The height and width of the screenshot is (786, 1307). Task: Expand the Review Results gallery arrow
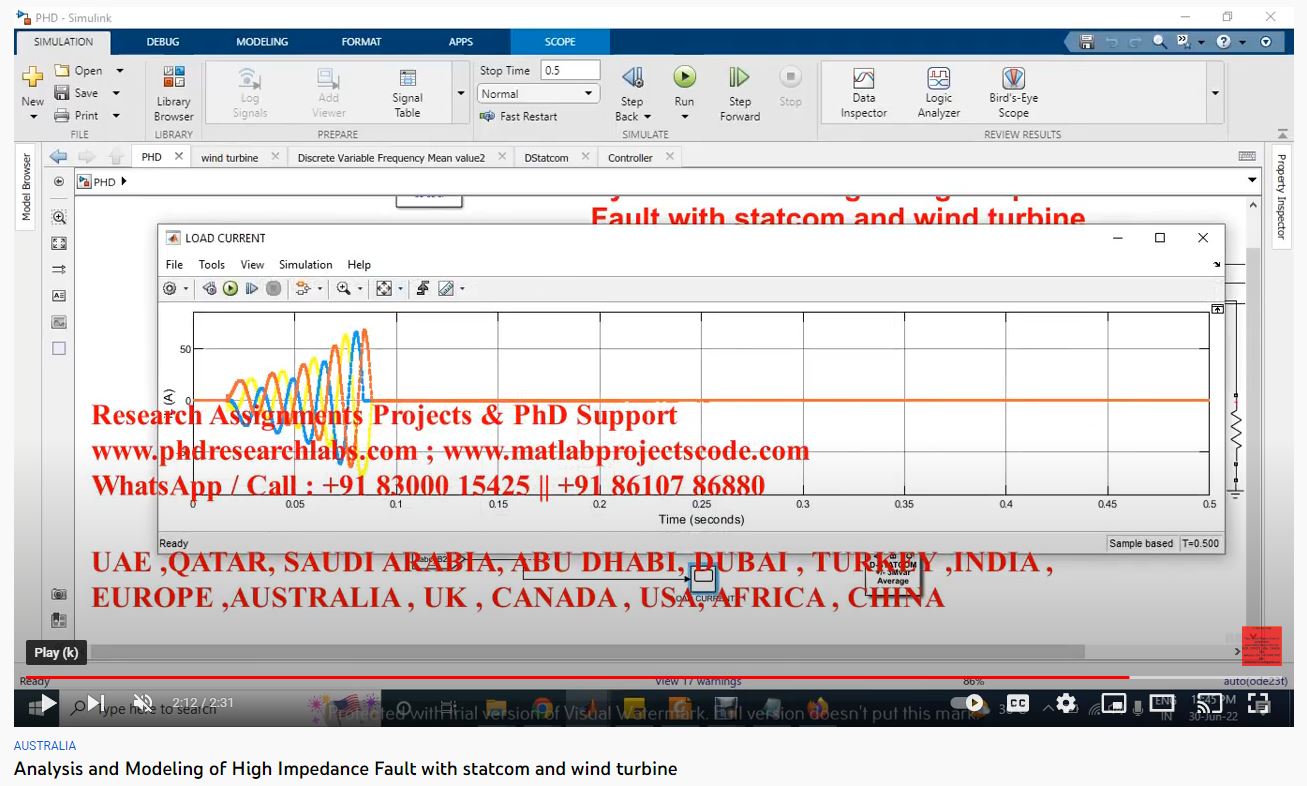click(1215, 93)
